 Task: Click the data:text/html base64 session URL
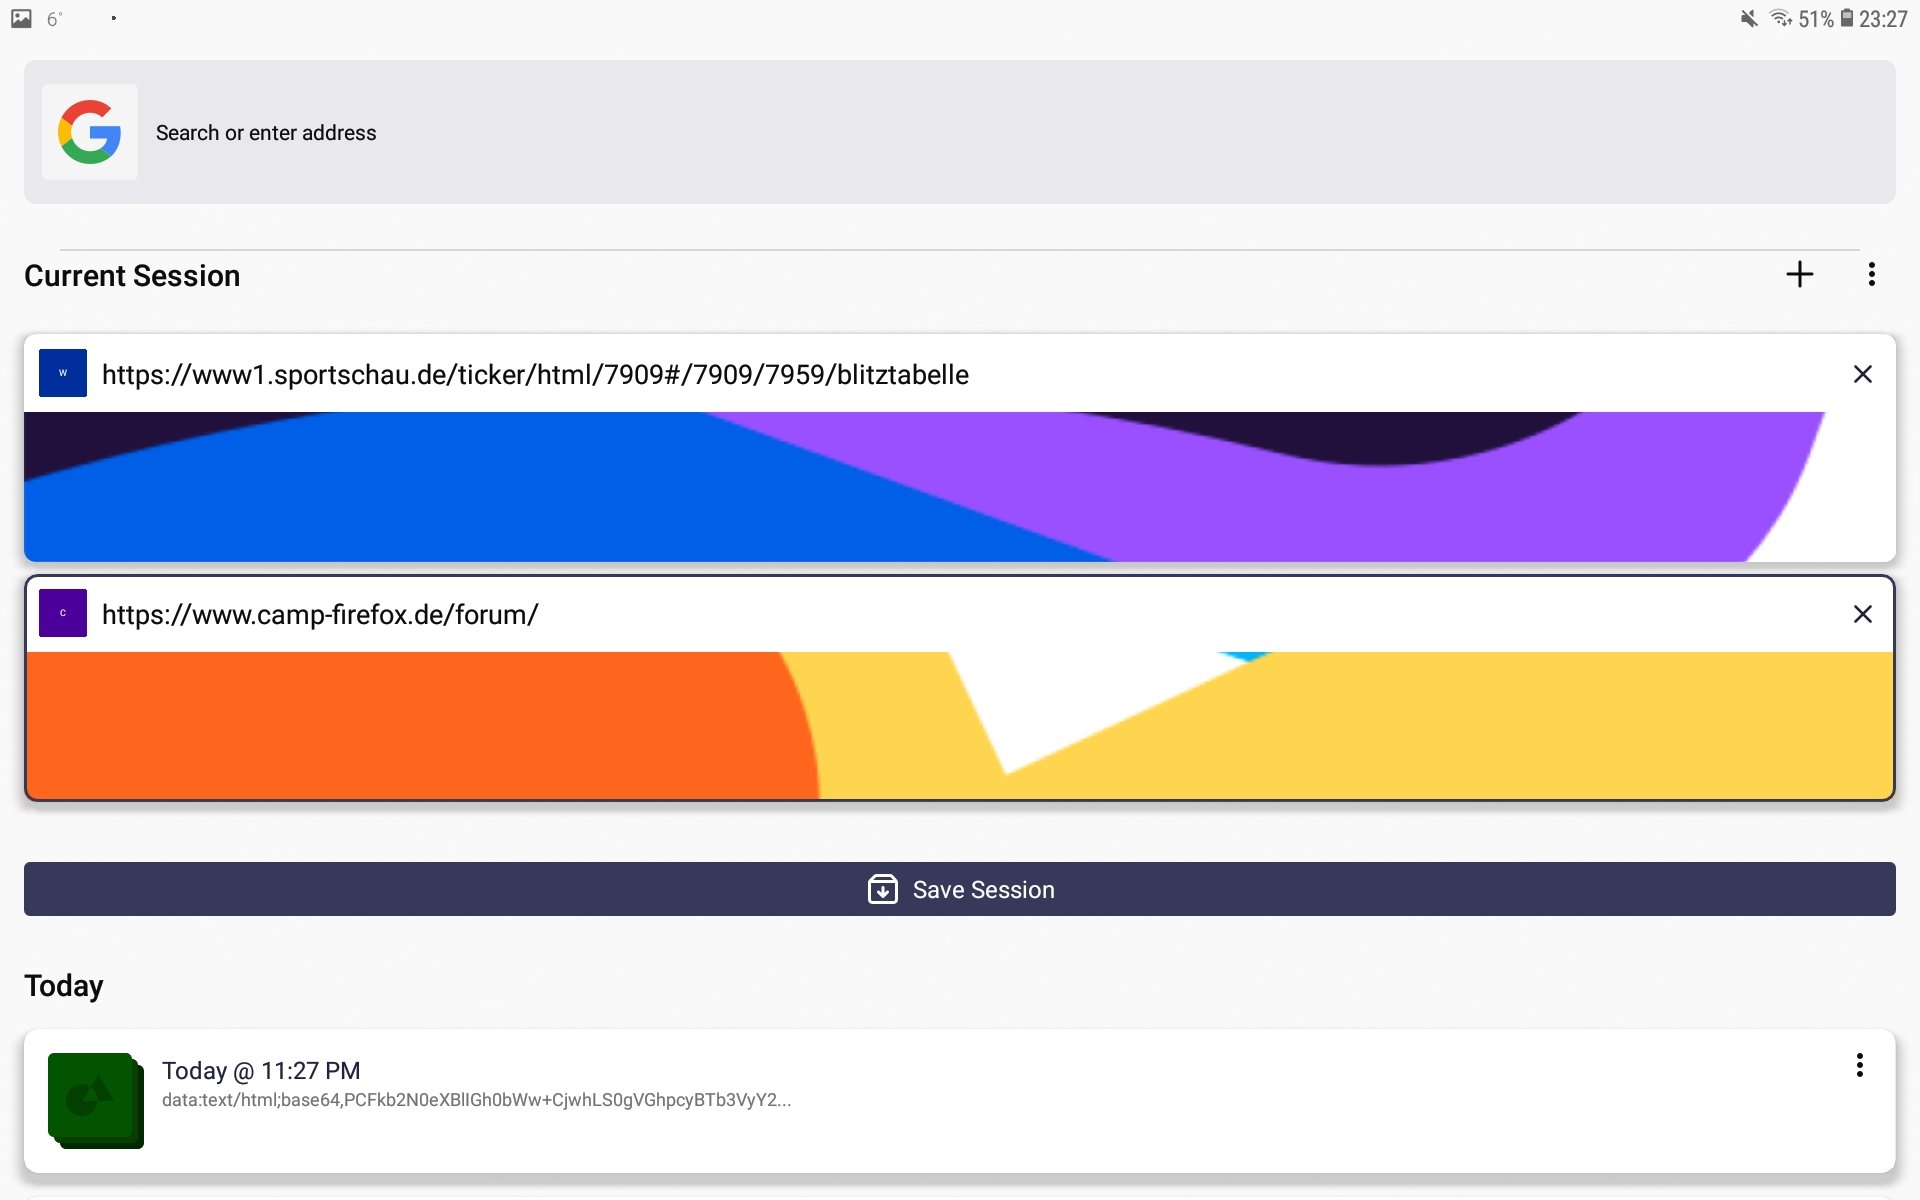(476, 1100)
